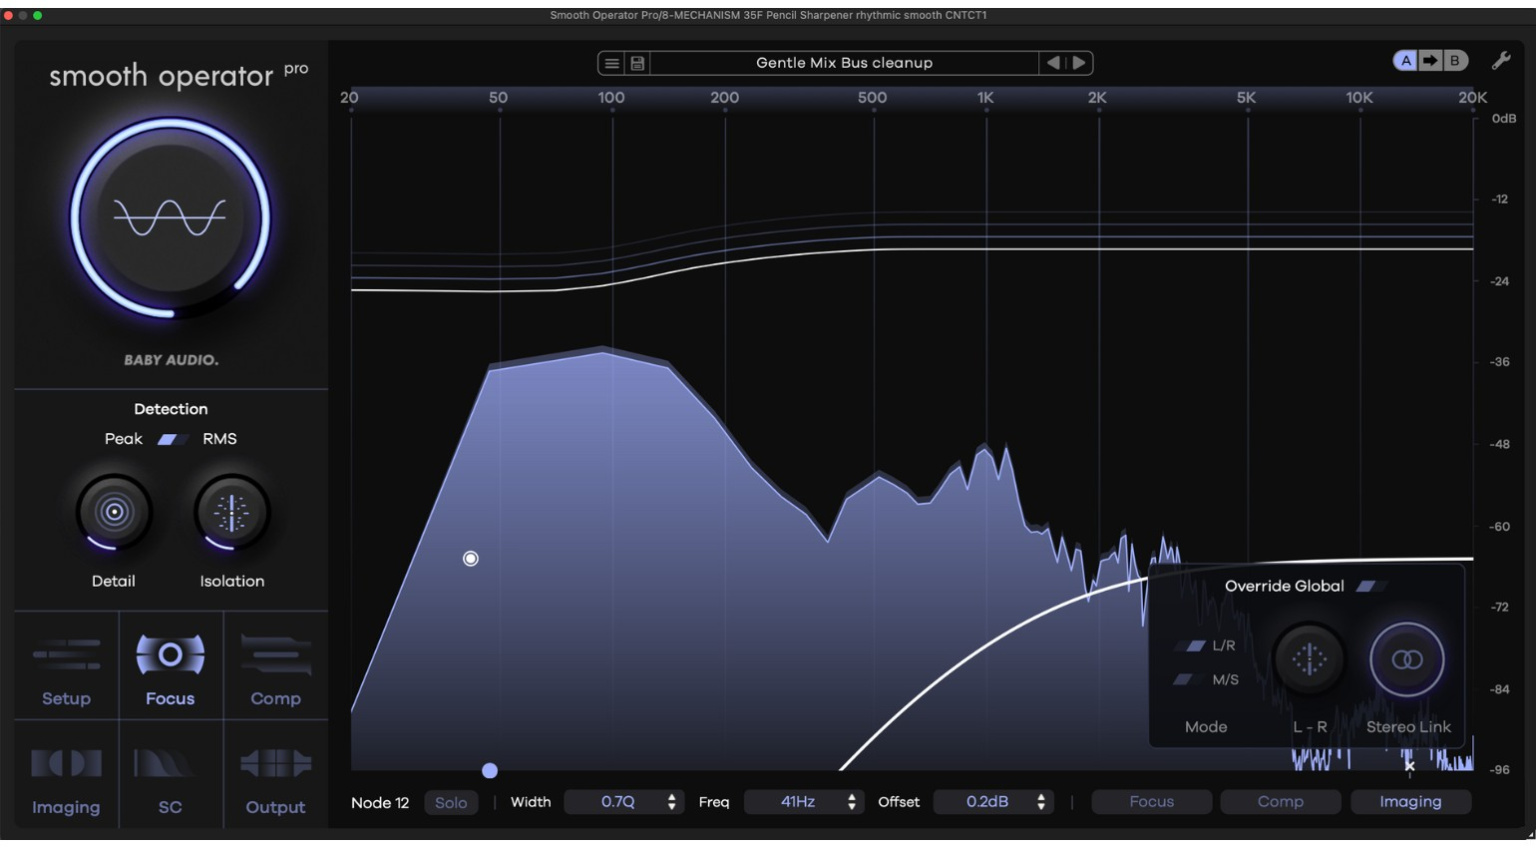Click the large main smoothing knob

(170, 217)
